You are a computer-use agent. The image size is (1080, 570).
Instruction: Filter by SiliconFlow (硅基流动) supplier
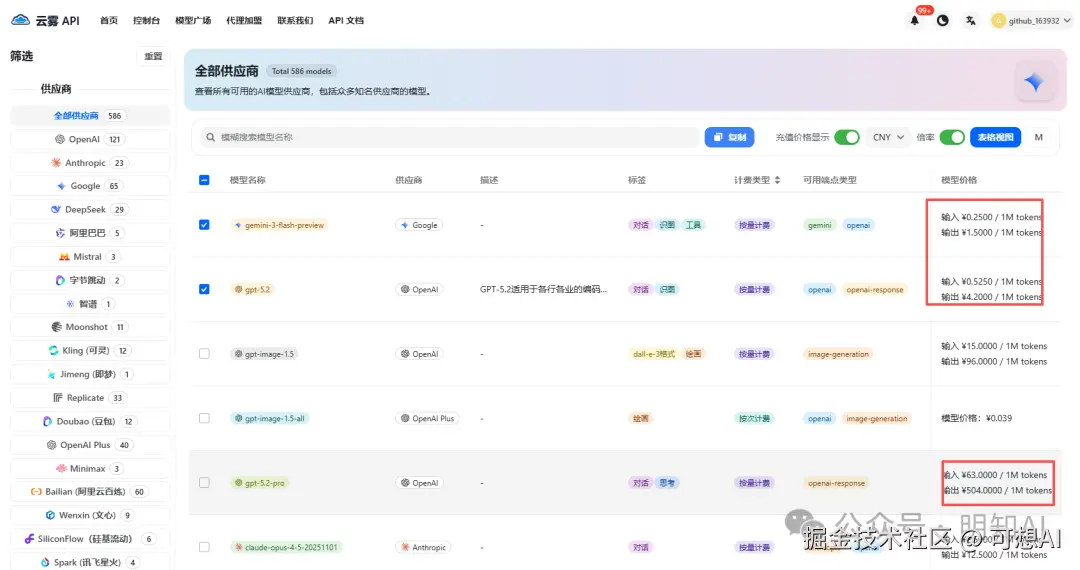coord(90,538)
